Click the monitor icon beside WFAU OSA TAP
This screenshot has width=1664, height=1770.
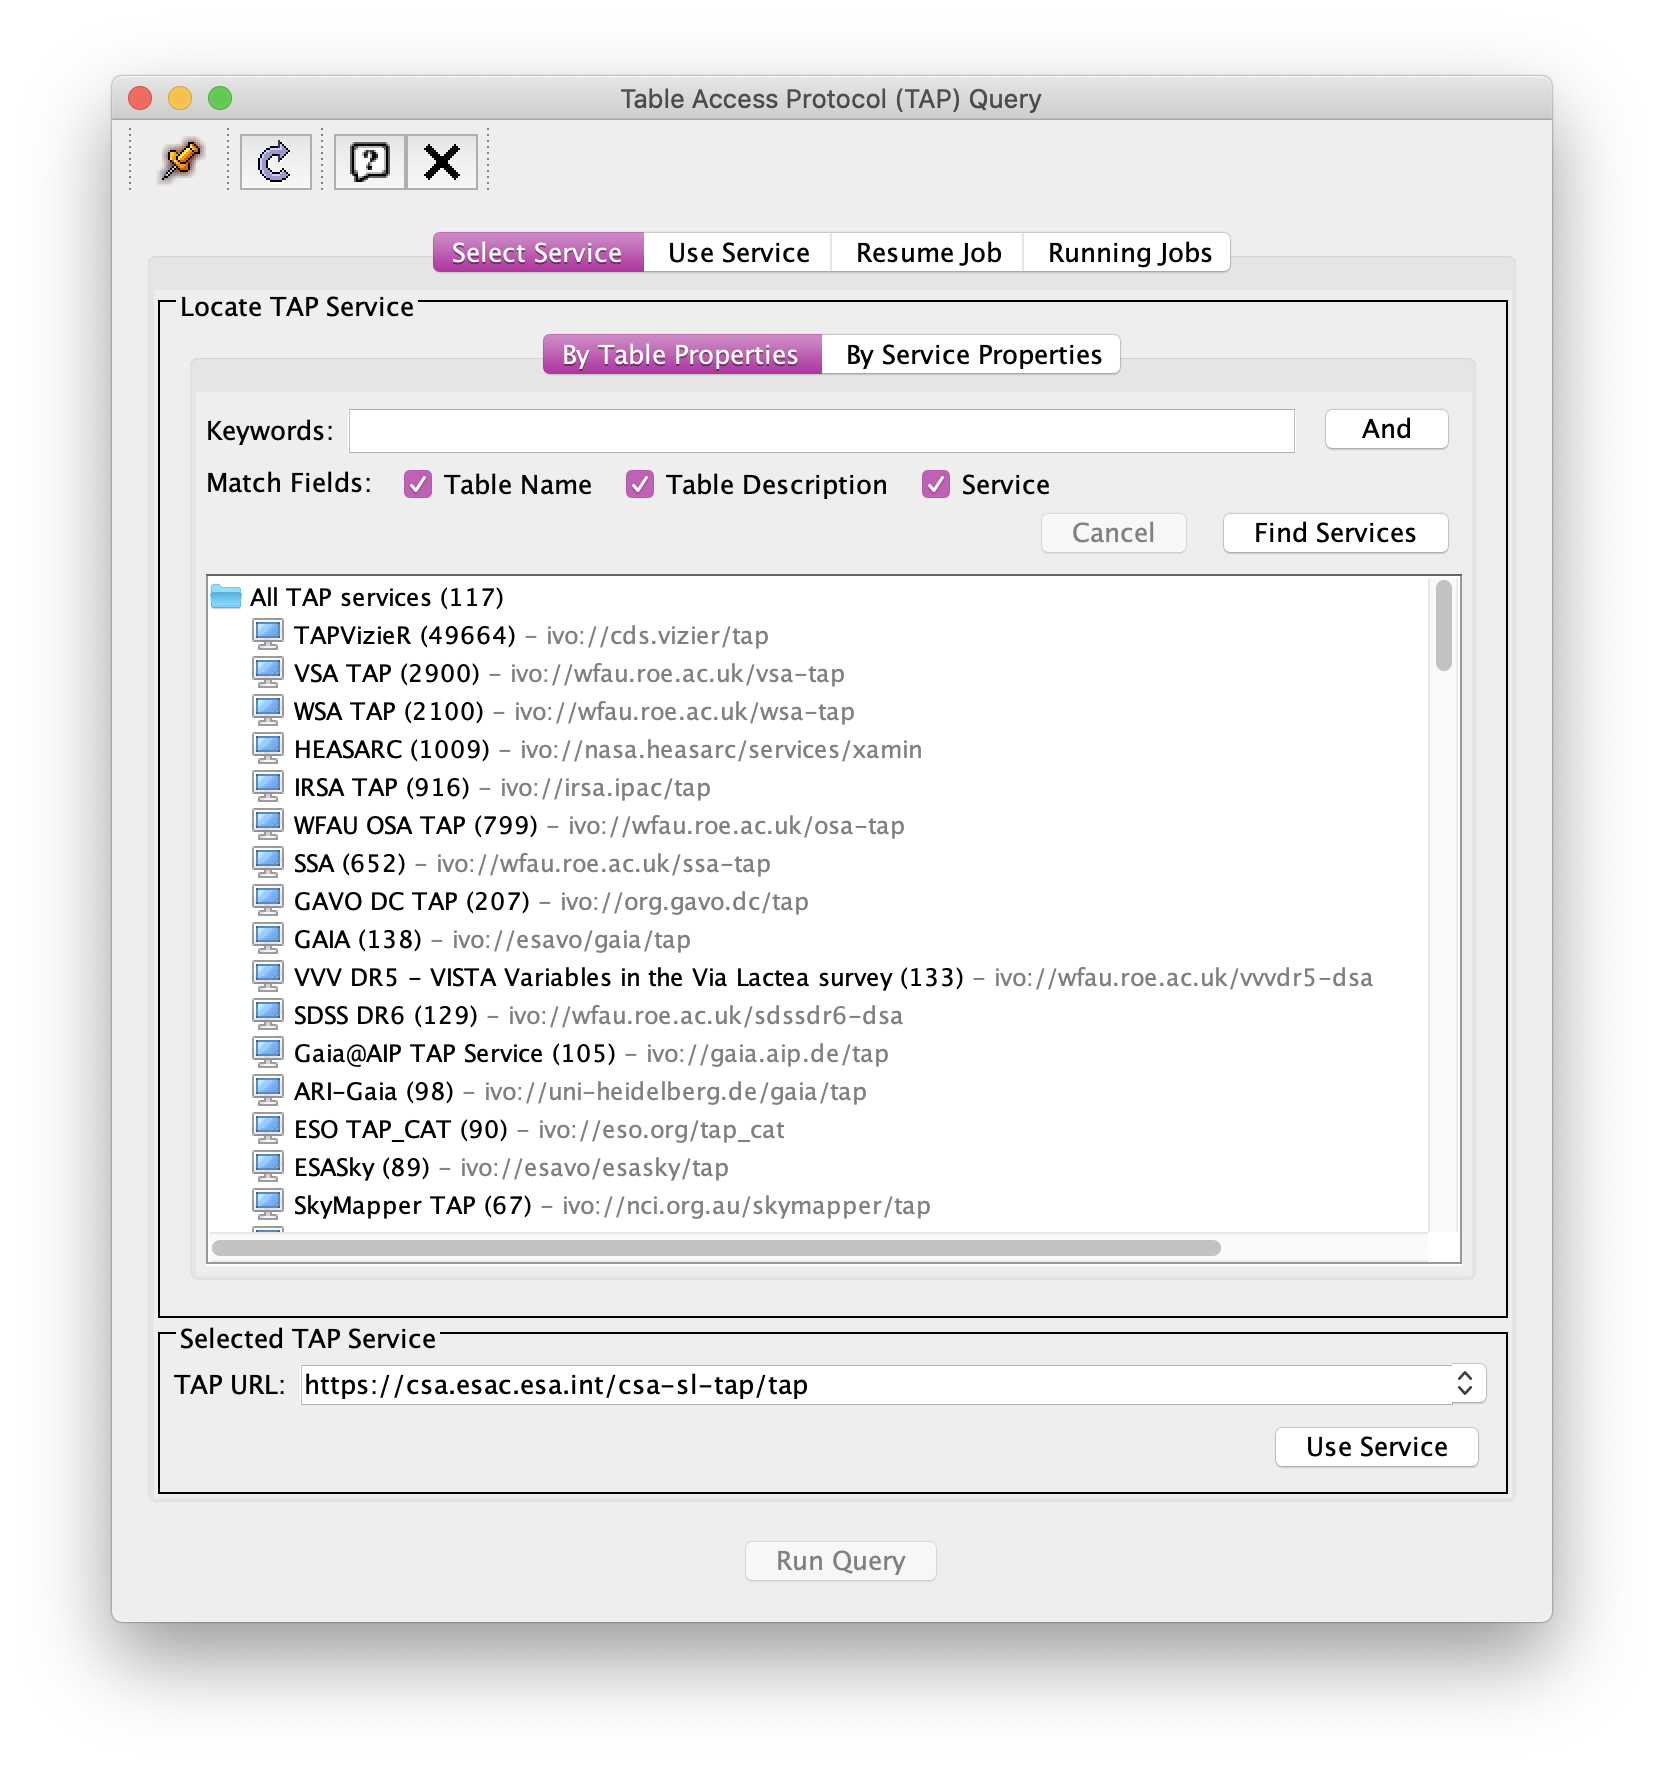coord(267,825)
